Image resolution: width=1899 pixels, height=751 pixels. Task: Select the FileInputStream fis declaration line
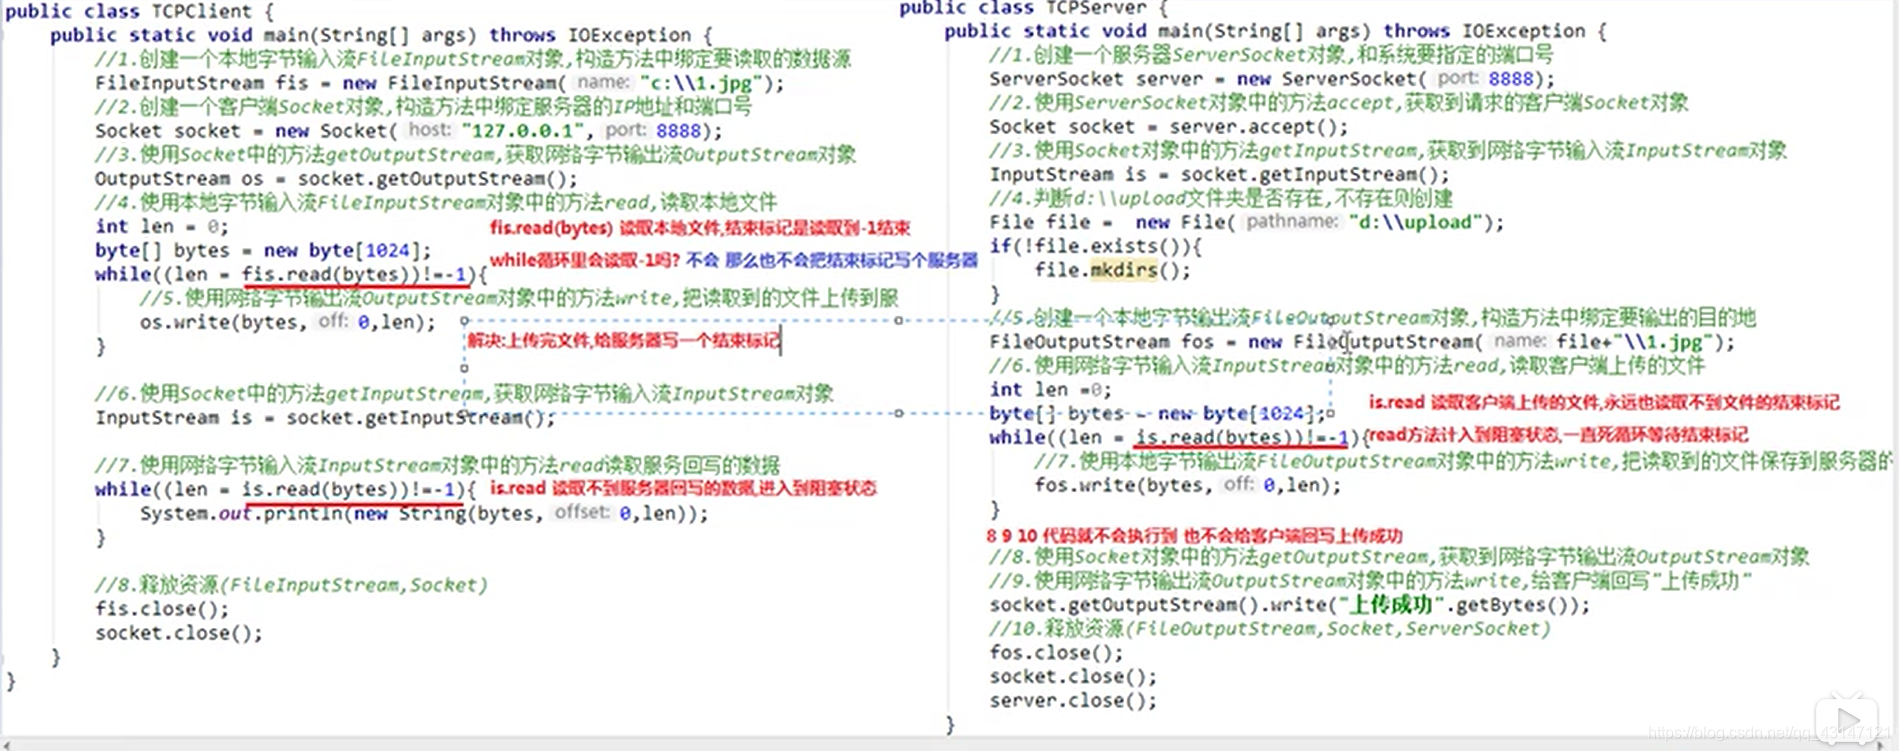440,83
